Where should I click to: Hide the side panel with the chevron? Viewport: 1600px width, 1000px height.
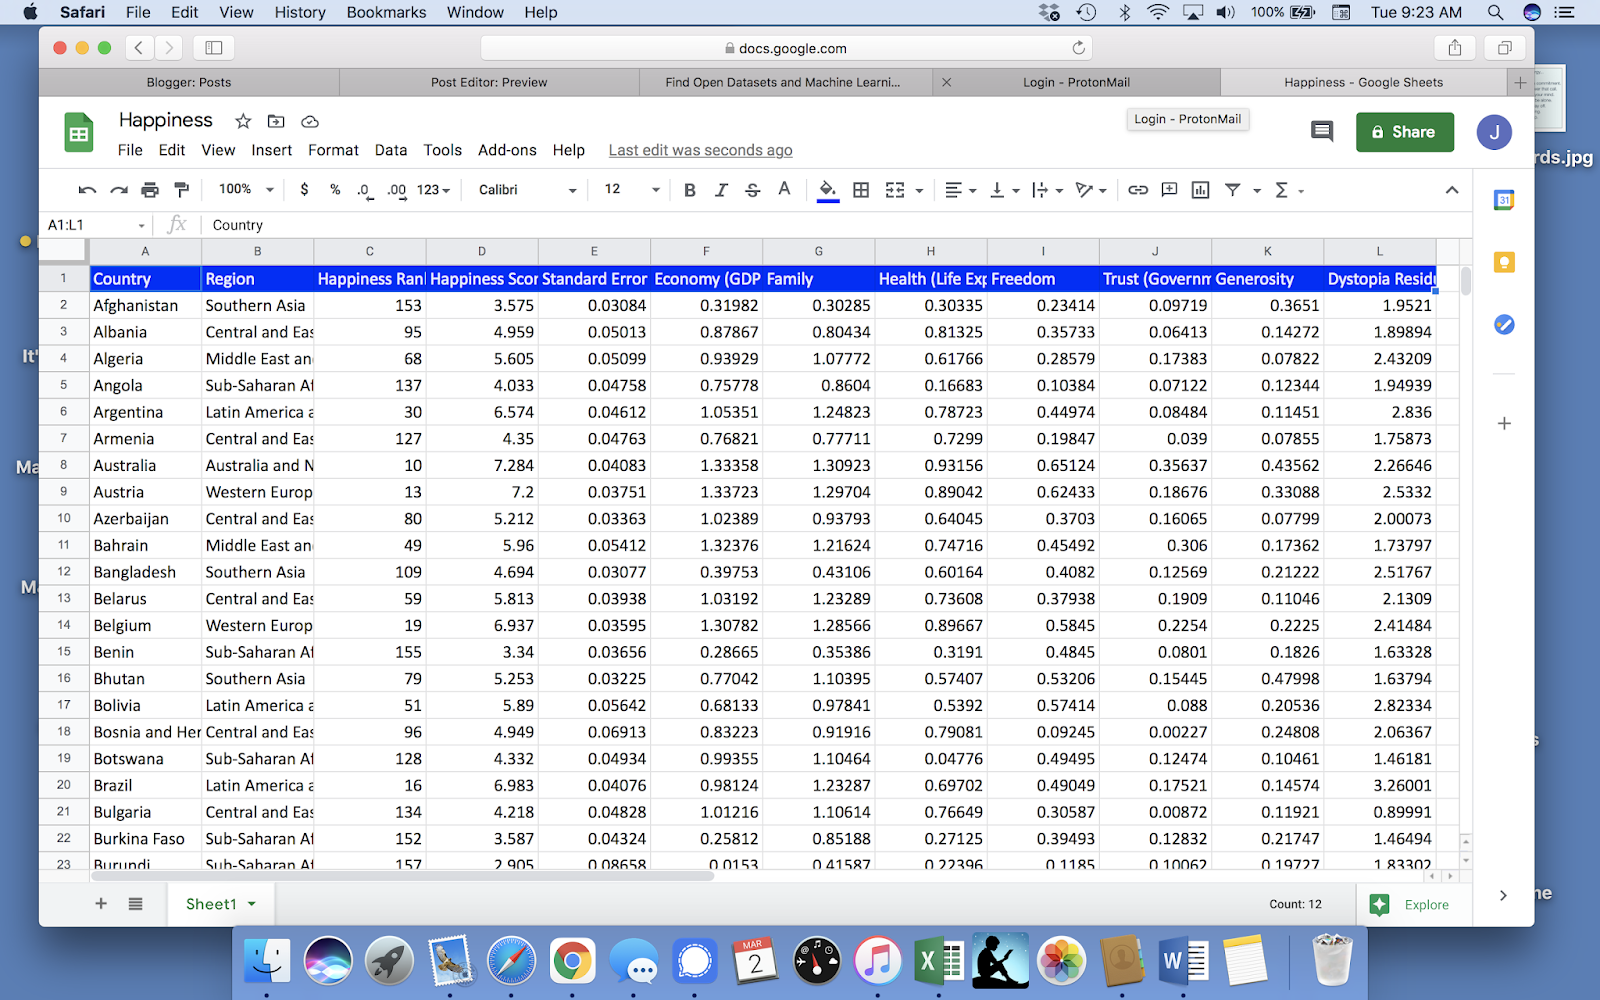1503,895
